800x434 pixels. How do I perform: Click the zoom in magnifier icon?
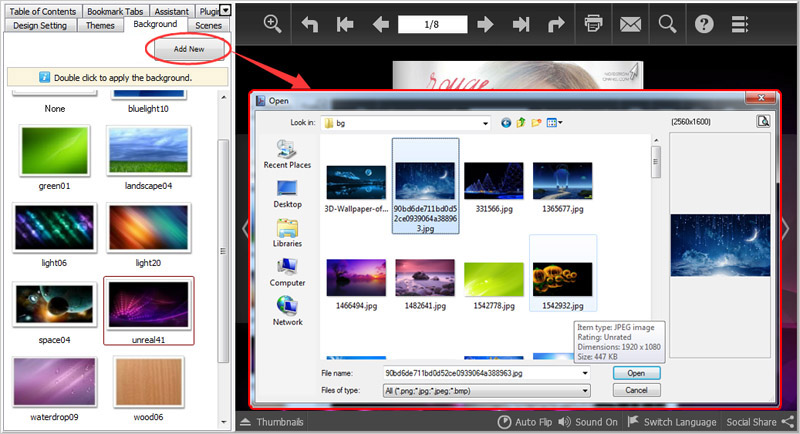[x=272, y=23]
